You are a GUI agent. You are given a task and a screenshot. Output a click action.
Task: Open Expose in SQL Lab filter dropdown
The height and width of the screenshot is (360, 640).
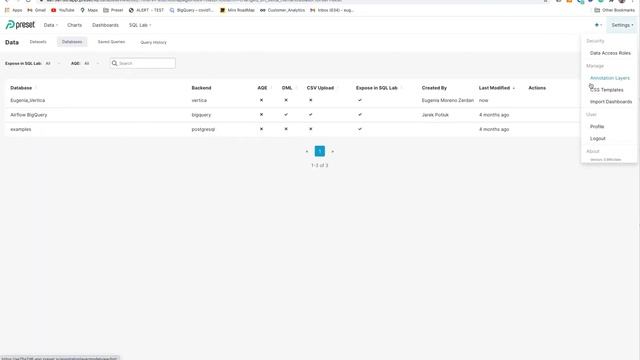[x=53, y=63]
